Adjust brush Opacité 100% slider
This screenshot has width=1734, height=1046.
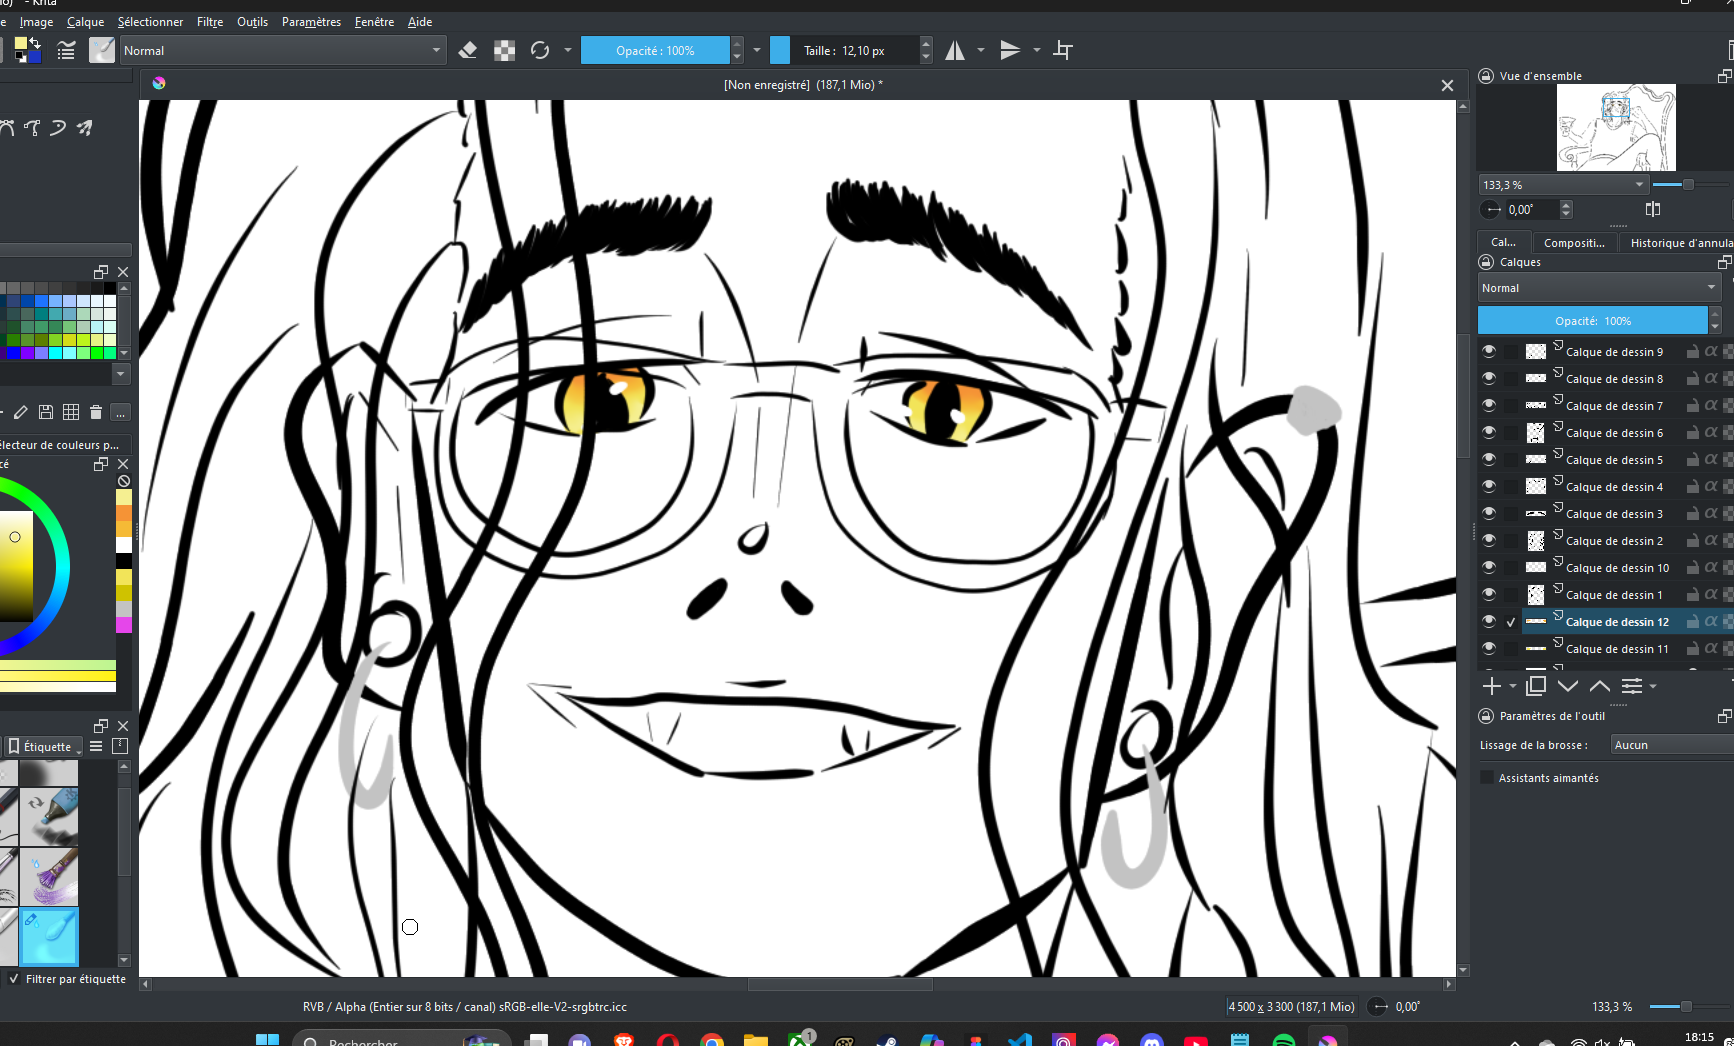655,51
